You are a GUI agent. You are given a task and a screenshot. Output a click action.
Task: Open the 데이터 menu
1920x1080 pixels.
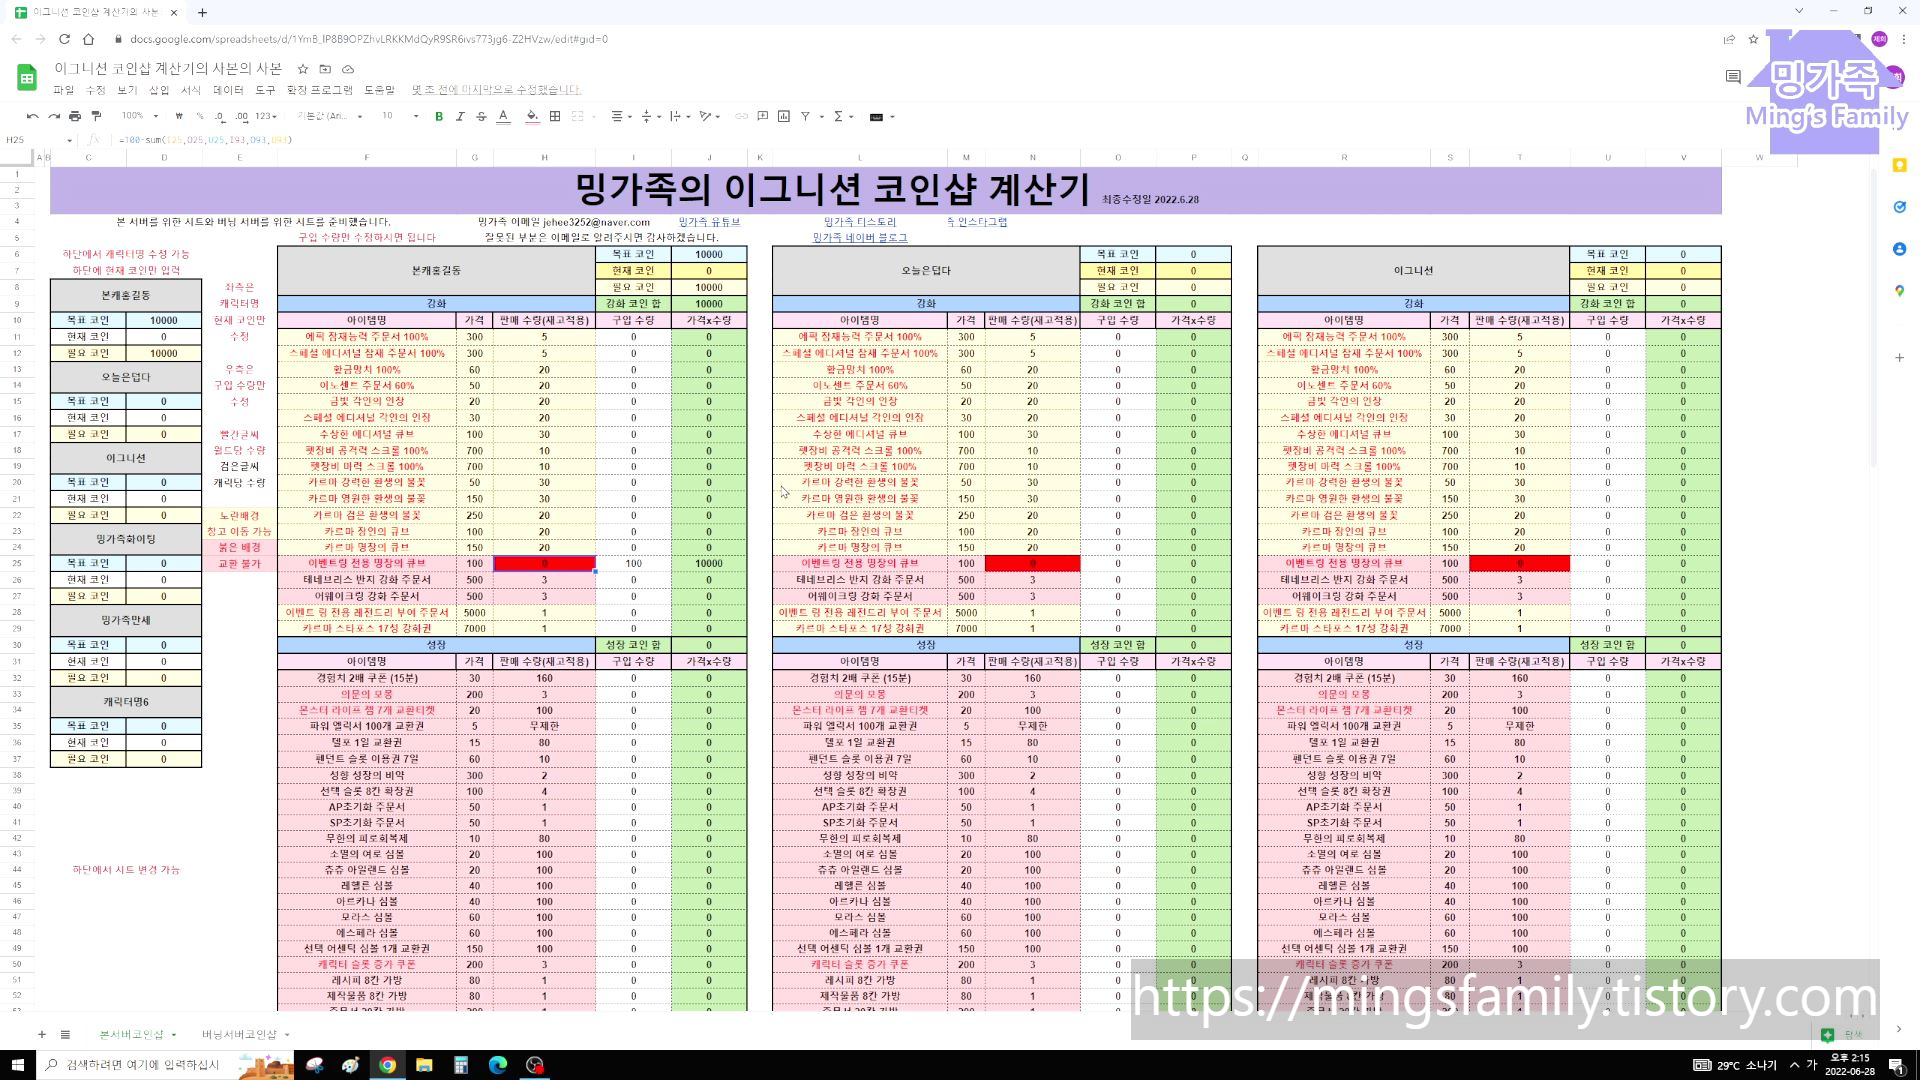[x=228, y=90]
